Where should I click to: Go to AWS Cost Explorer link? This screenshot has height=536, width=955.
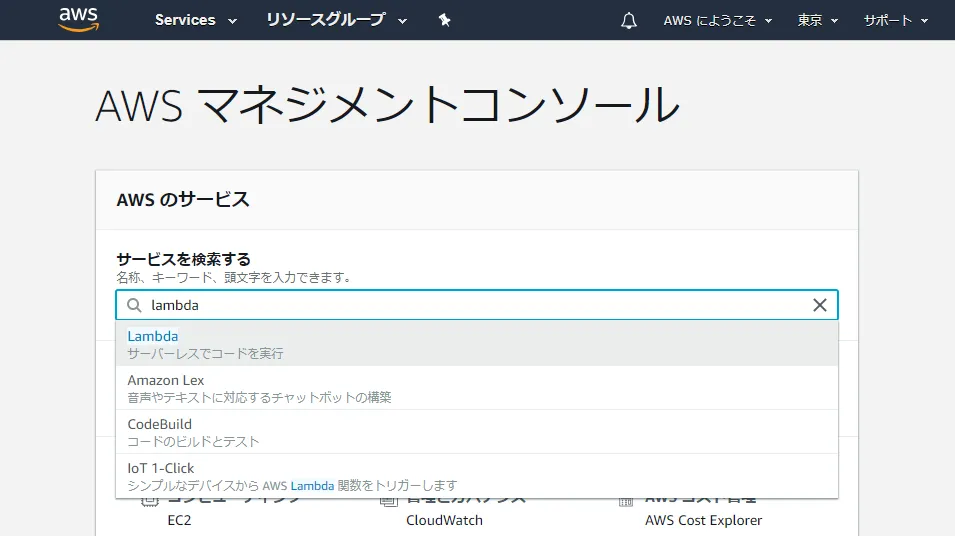703,520
